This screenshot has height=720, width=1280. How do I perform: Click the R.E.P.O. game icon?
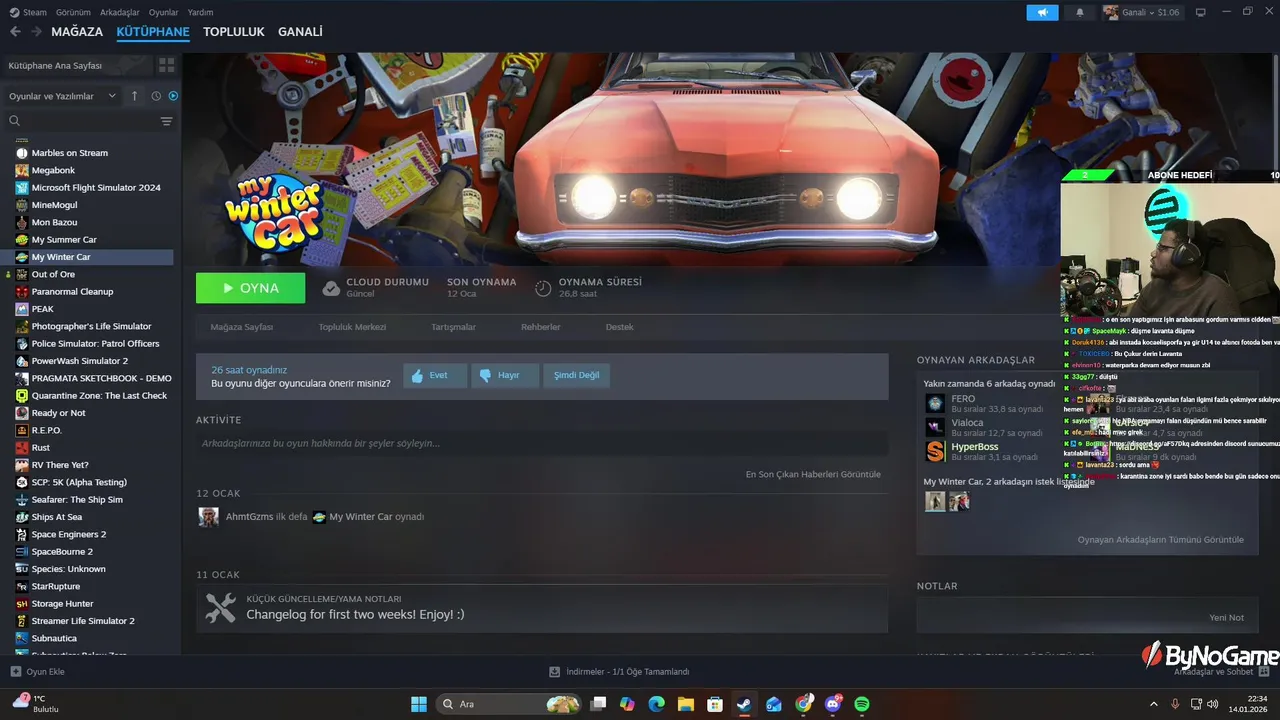tap(22, 430)
